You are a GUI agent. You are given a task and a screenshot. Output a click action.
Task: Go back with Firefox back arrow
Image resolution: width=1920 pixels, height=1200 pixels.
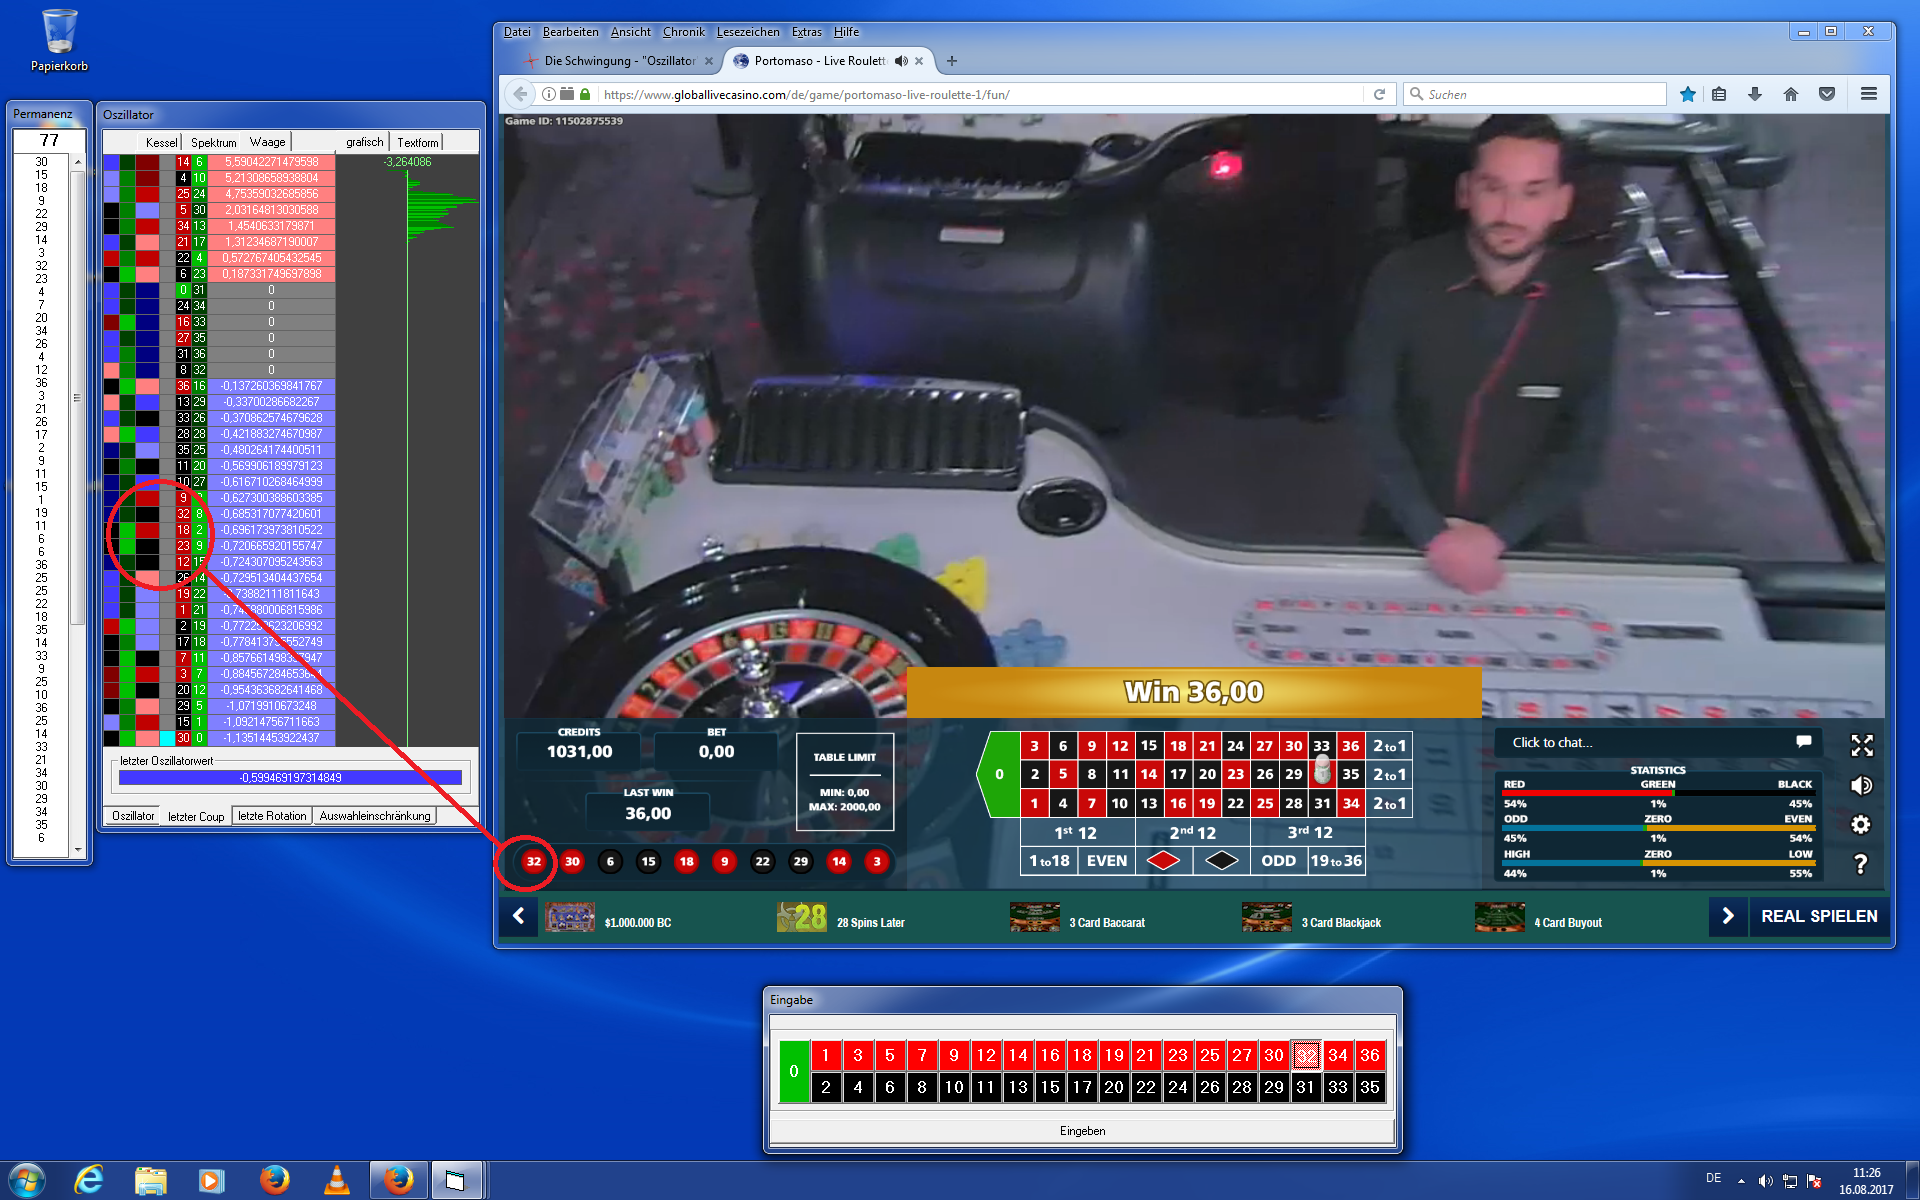point(519,94)
